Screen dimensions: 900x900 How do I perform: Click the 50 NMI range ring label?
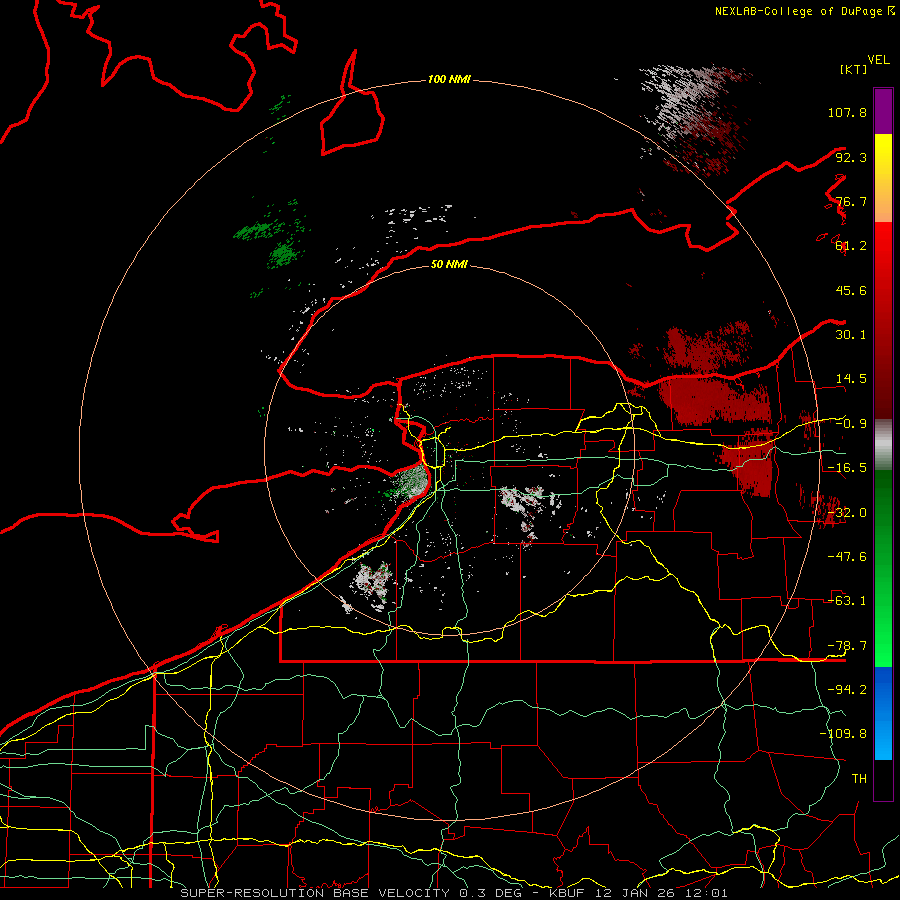449,264
